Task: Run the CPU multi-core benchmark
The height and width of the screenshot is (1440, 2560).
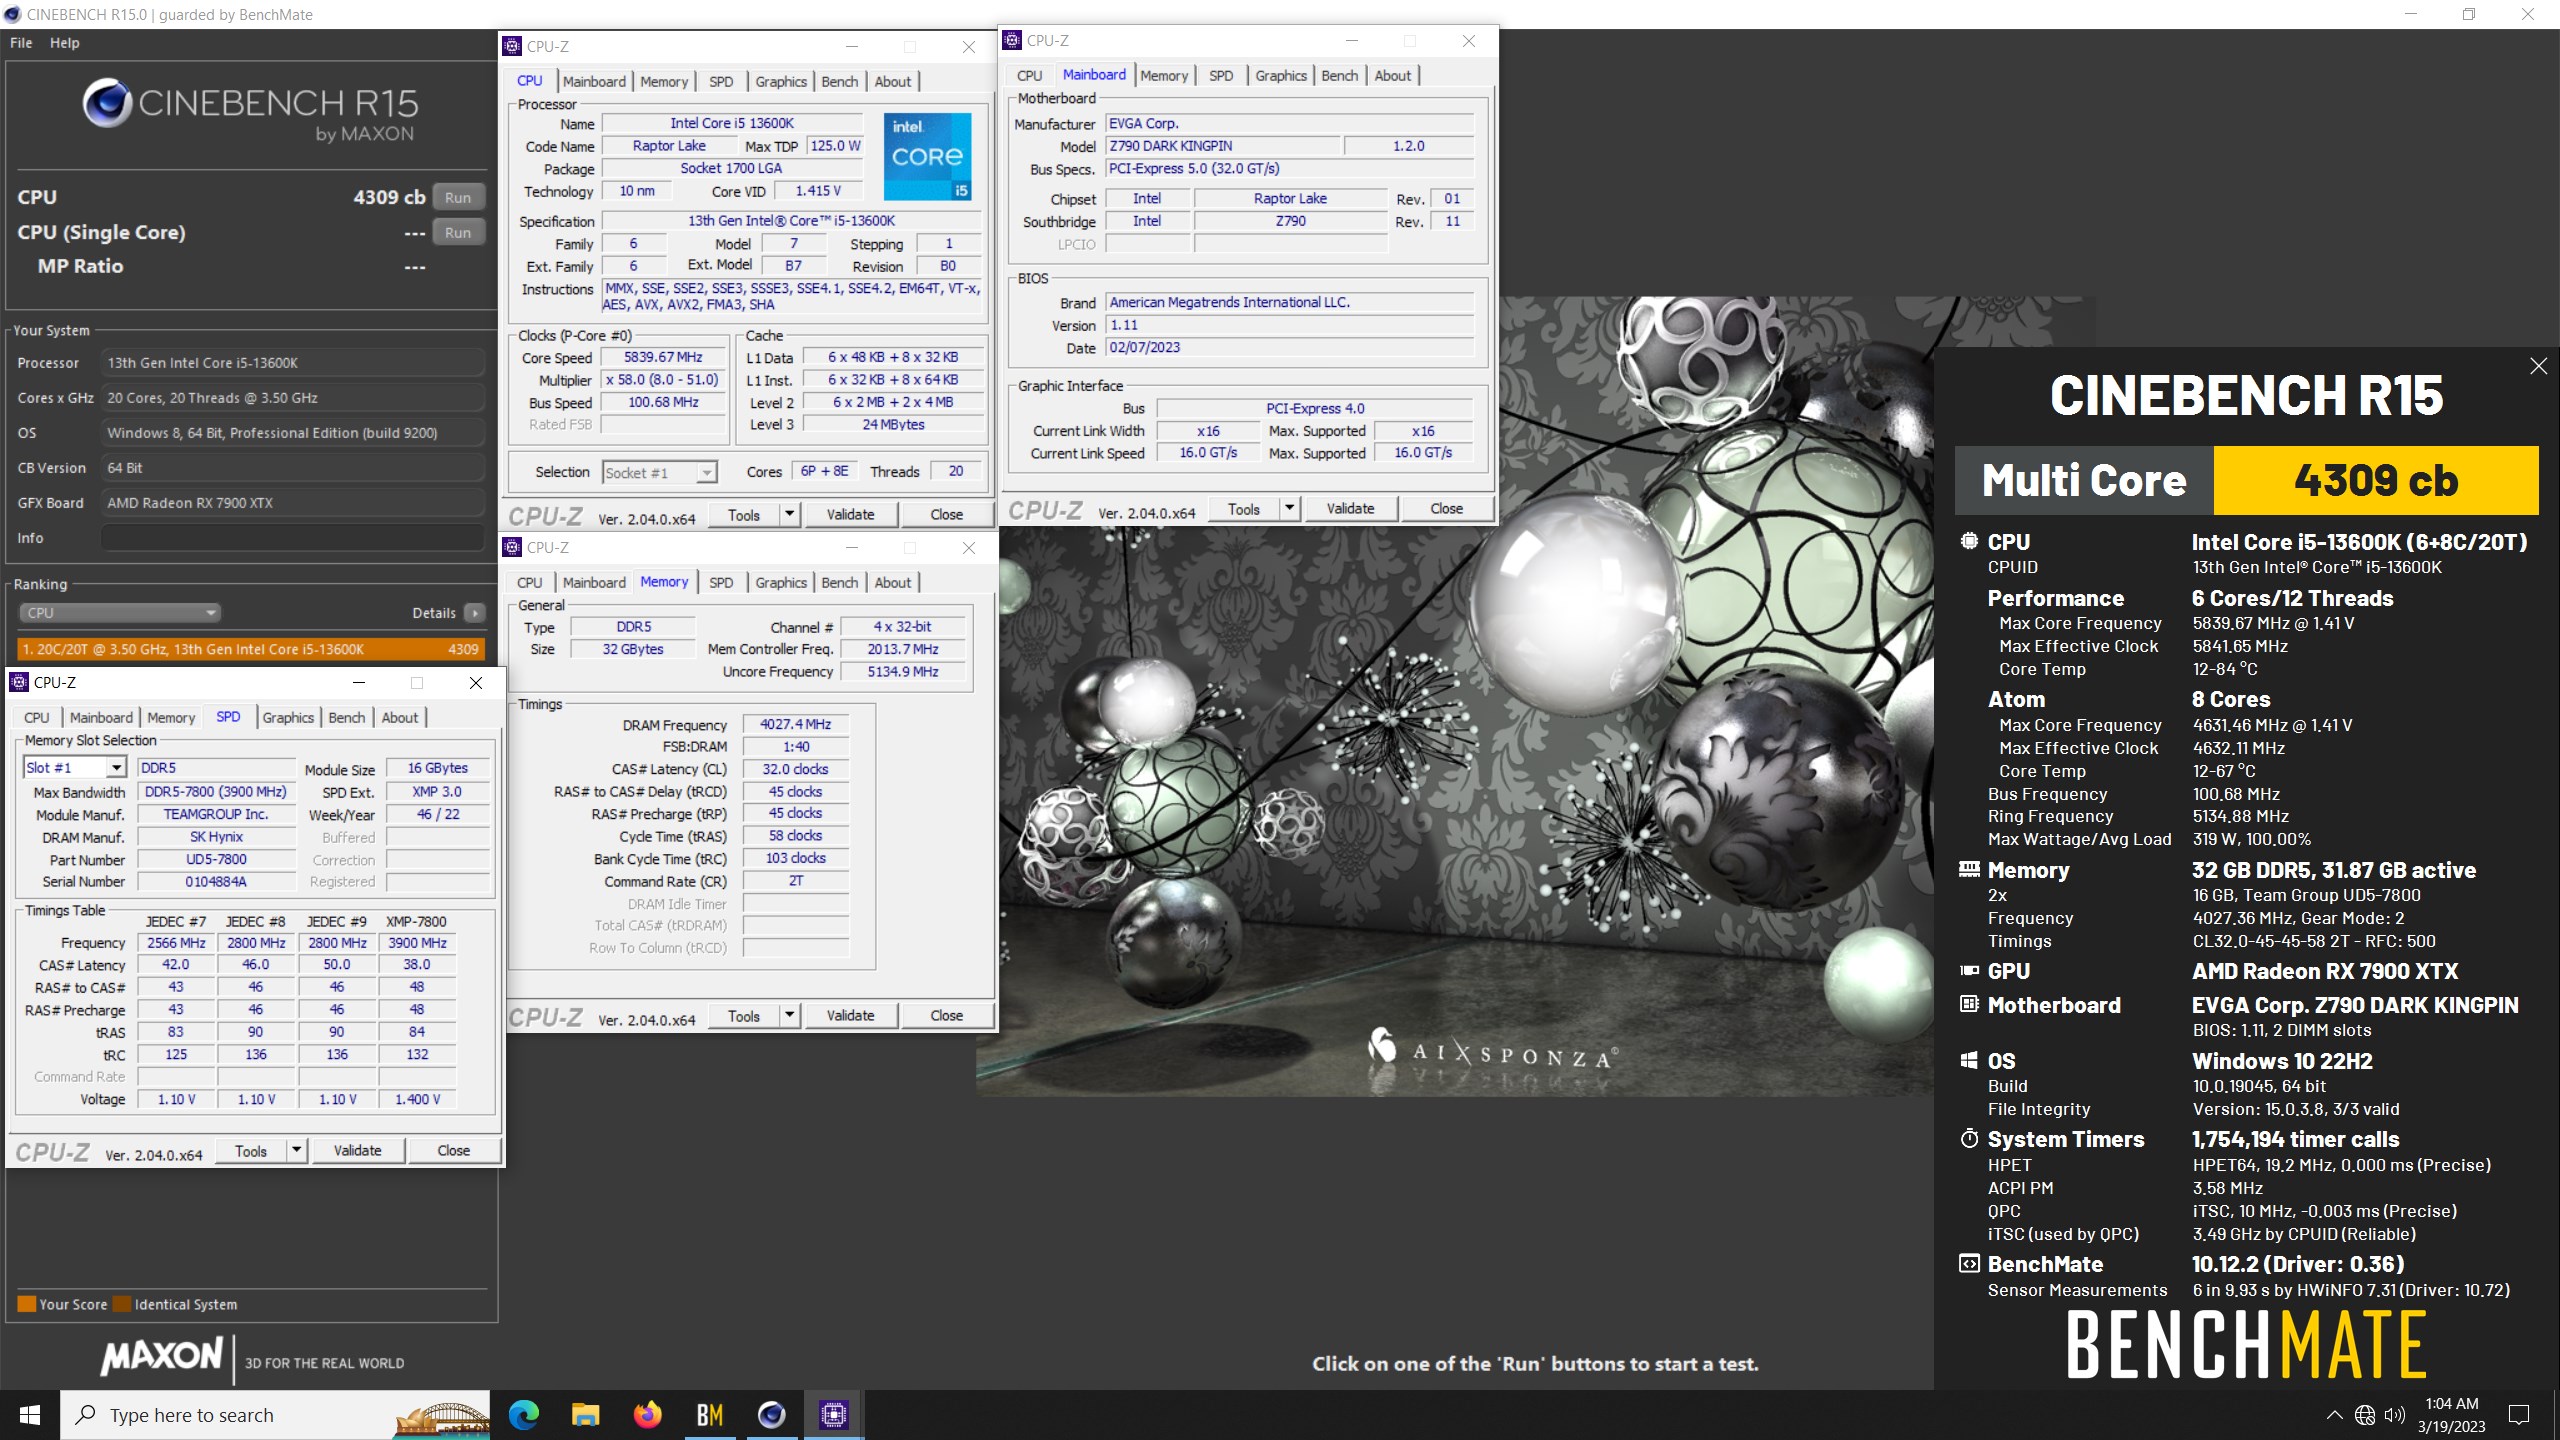Action: click(x=458, y=197)
